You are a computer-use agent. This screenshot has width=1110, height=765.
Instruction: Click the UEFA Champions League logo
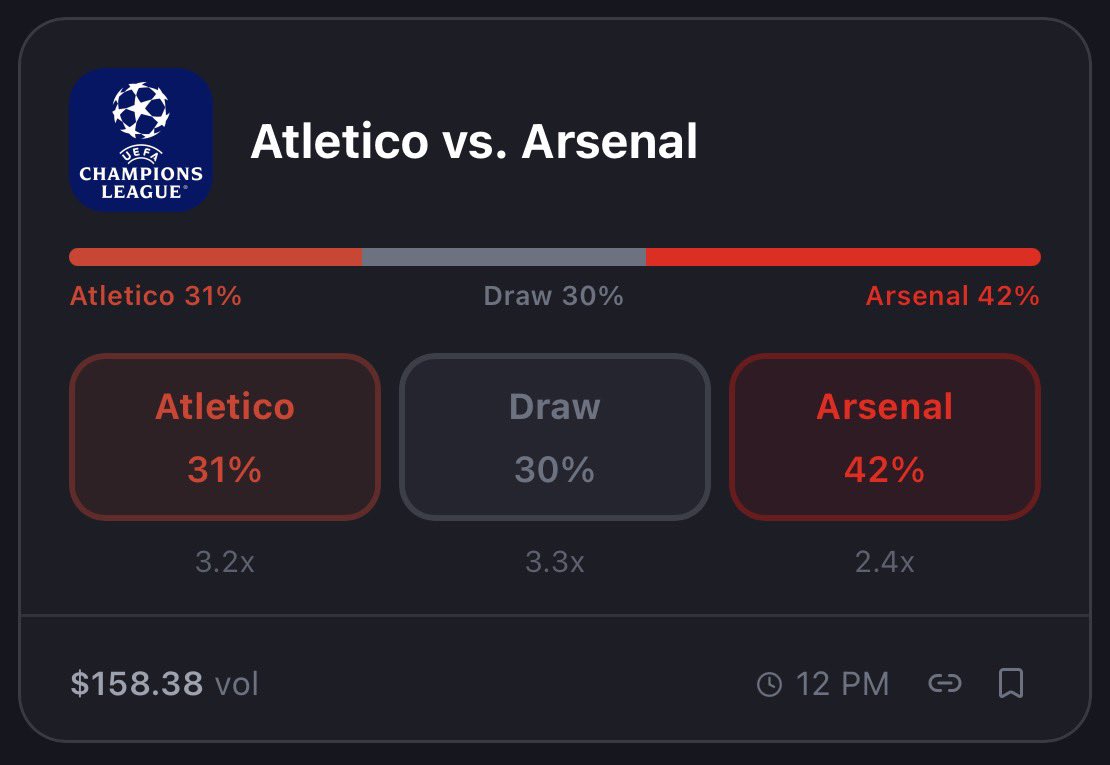(141, 140)
